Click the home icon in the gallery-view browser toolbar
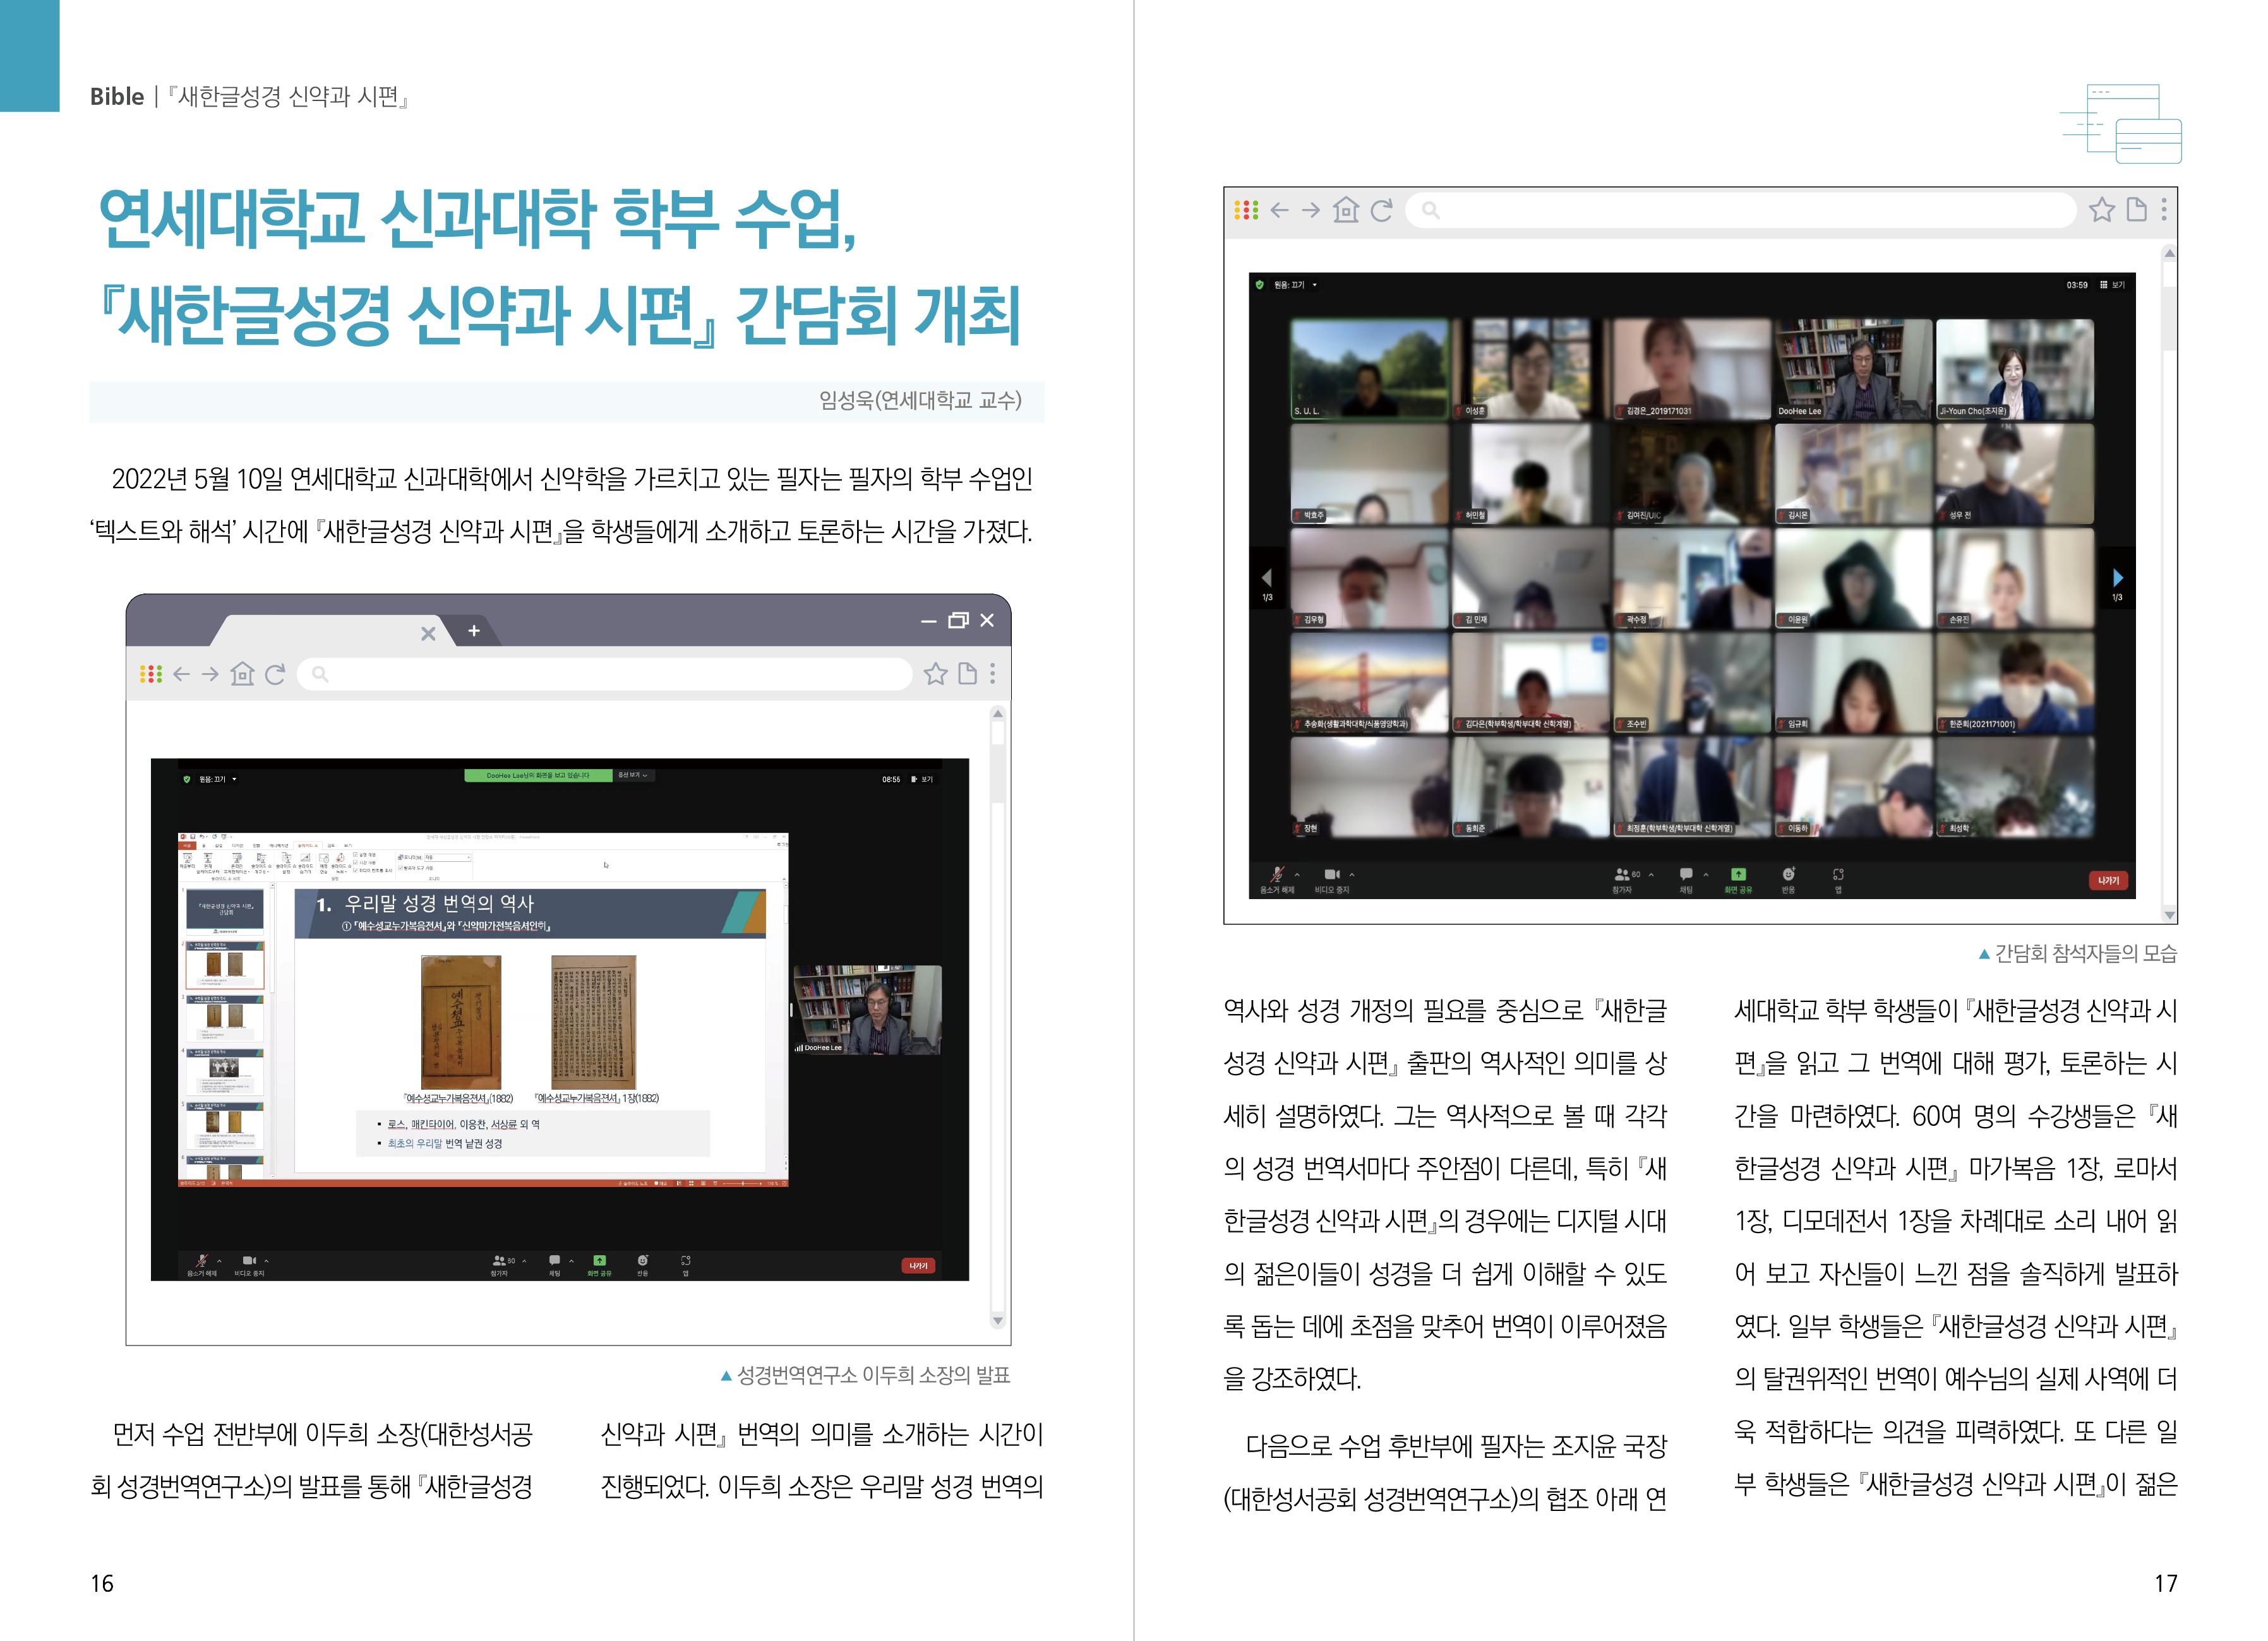 pyautogui.click(x=1346, y=210)
